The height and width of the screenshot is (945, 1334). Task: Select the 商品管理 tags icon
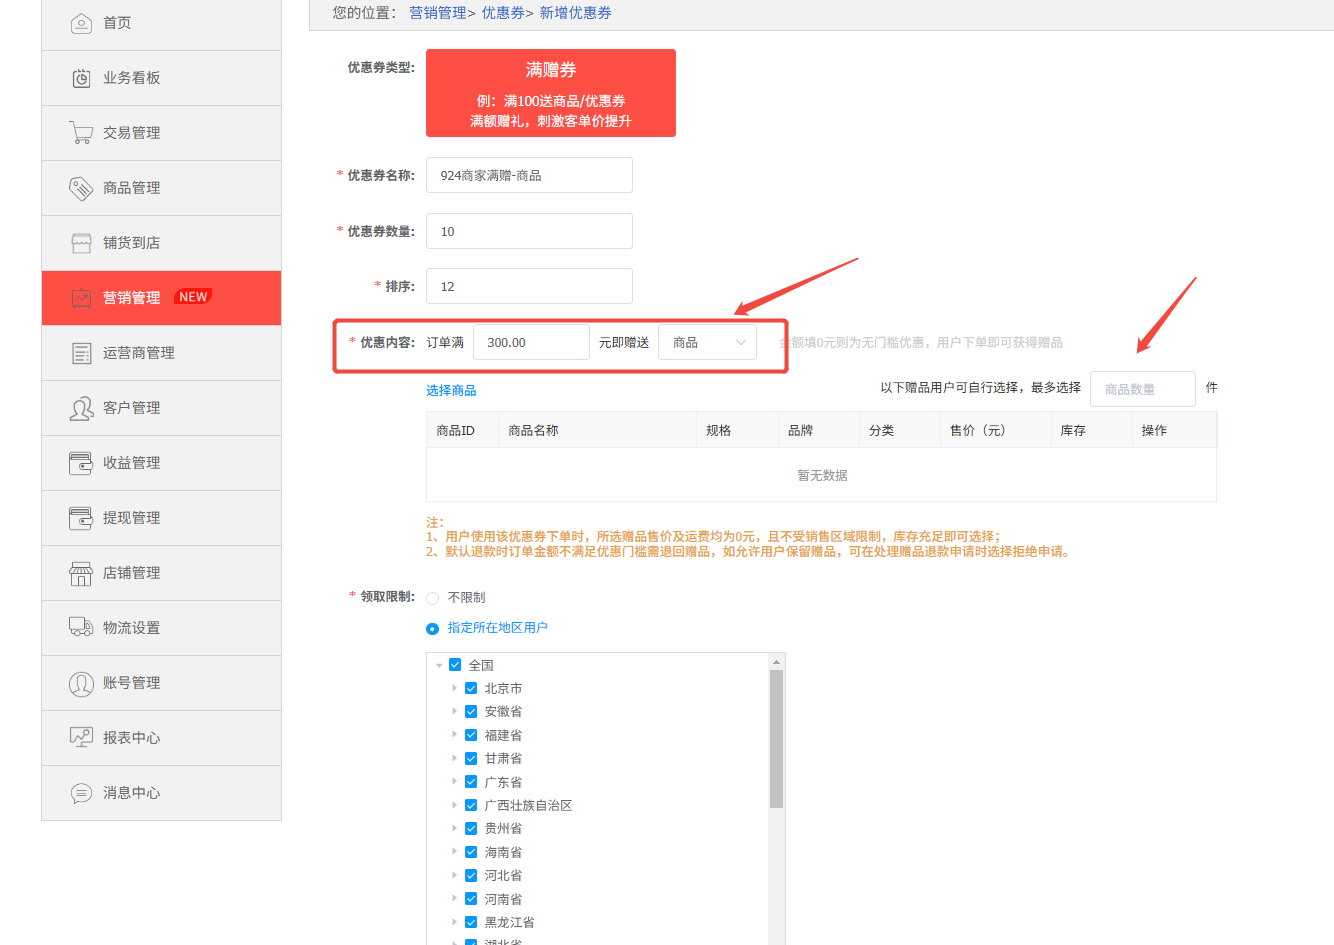coord(82,187)
